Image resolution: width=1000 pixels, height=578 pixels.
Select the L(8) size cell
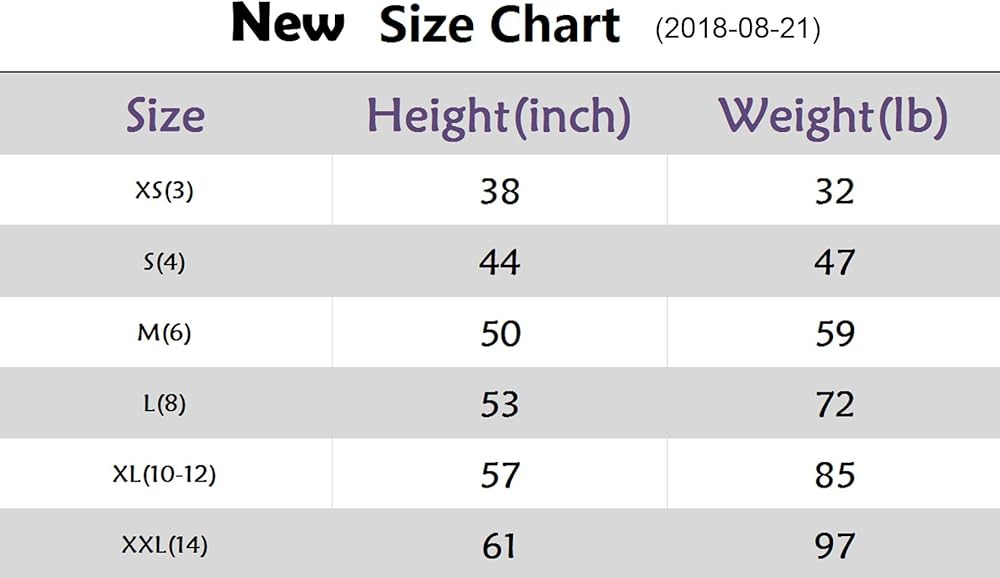pyautogui.click(x=164, y=404)
